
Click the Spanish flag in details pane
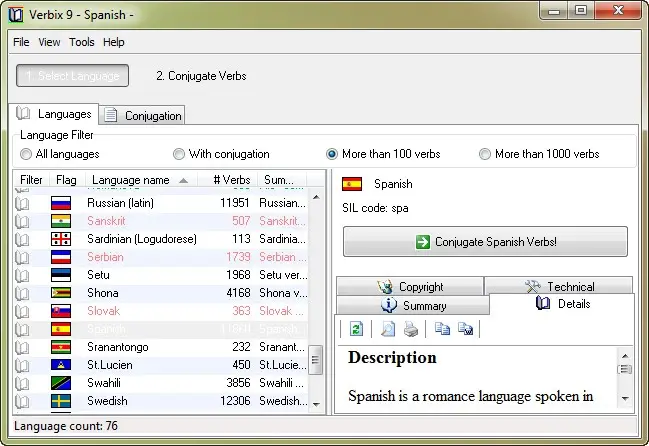(x=352, y=184)
